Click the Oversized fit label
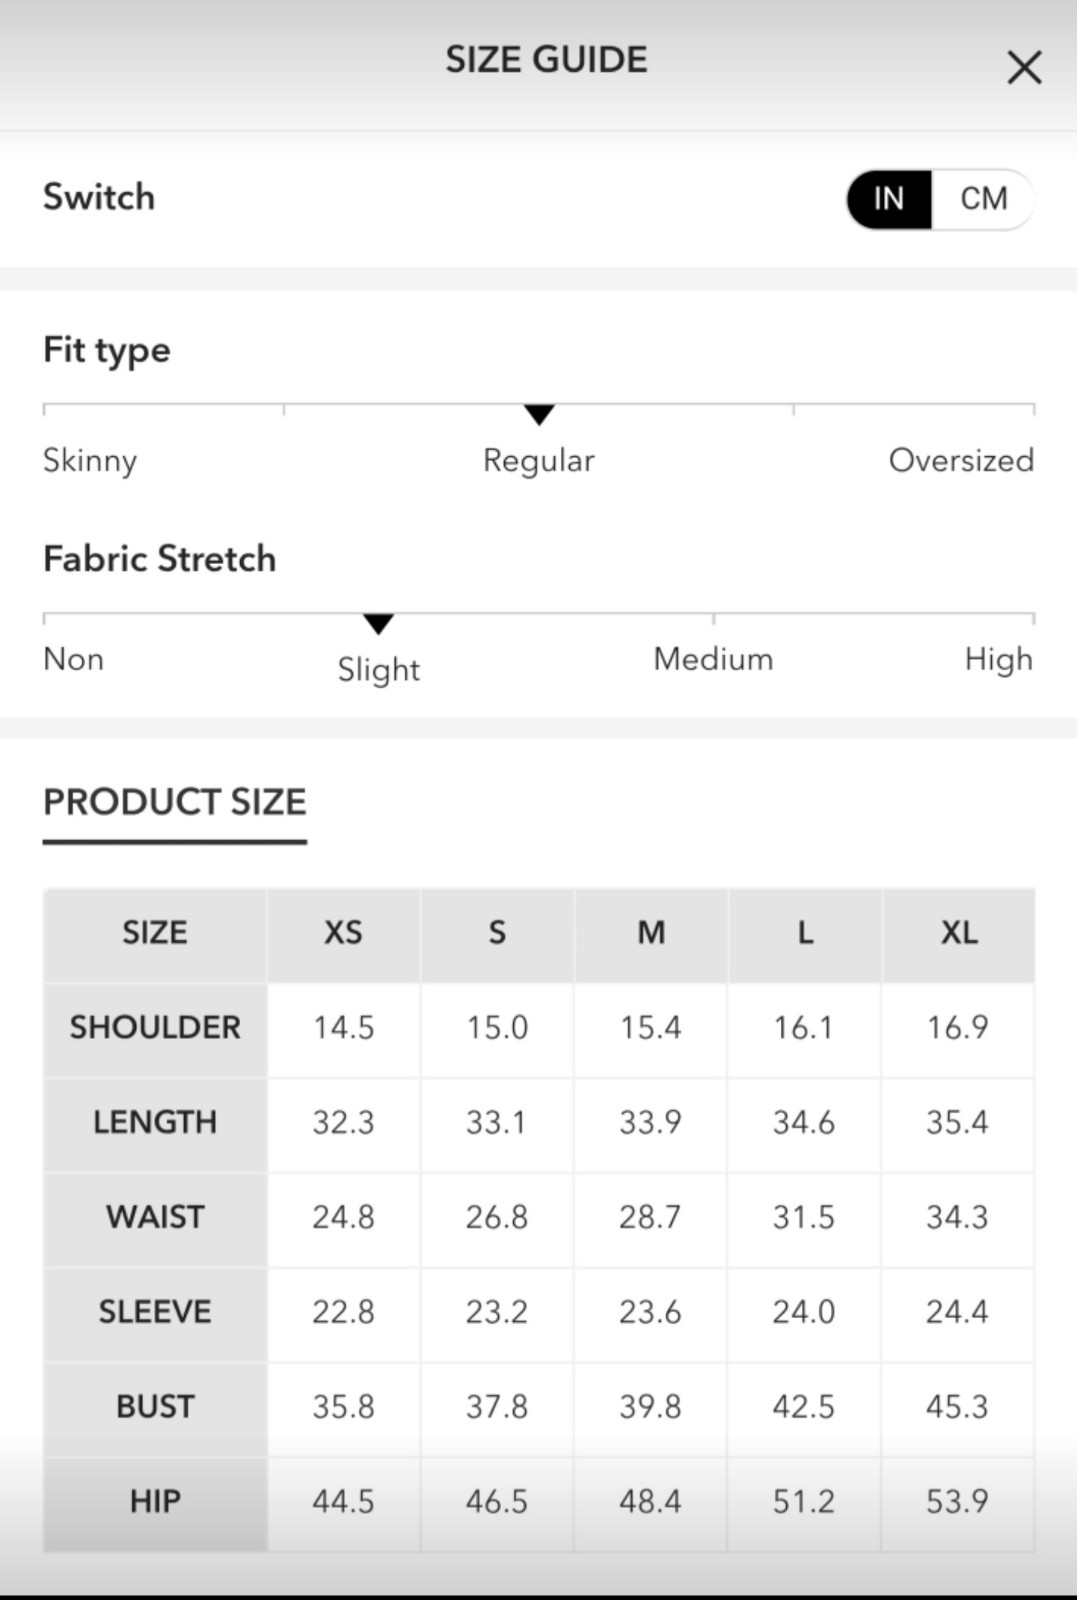The image size is (1077, 1600). (961, 460)
